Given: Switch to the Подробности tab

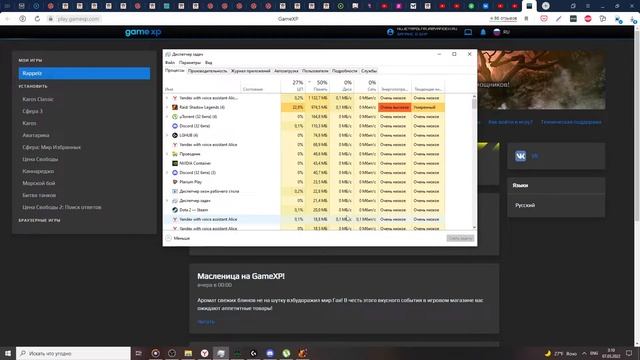Looking at the screenshot, I should click(344, 71).
